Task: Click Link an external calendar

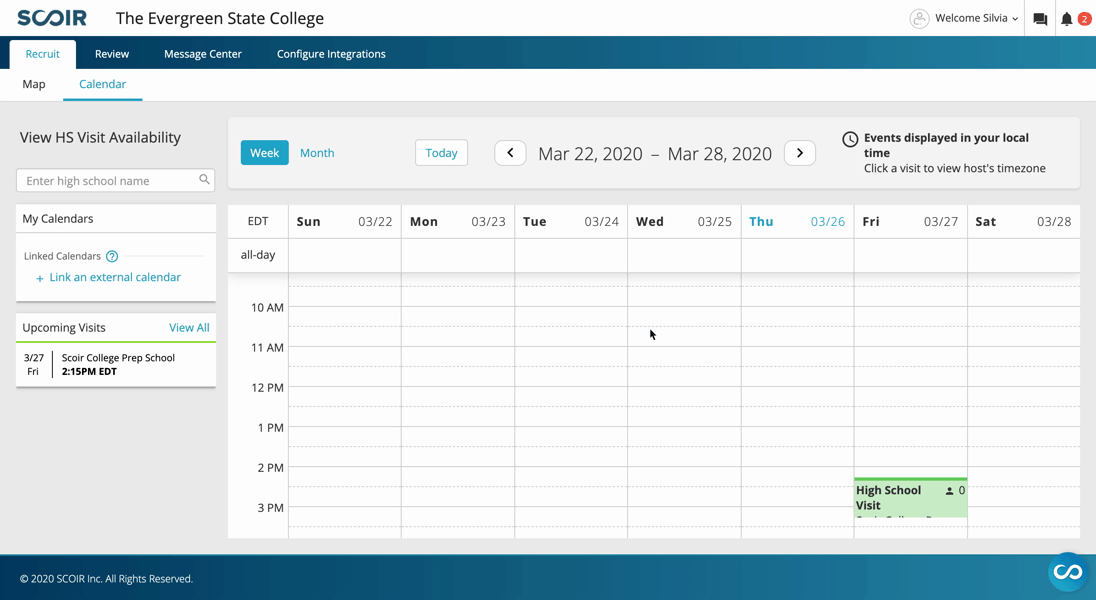Action: coord(108,277)
